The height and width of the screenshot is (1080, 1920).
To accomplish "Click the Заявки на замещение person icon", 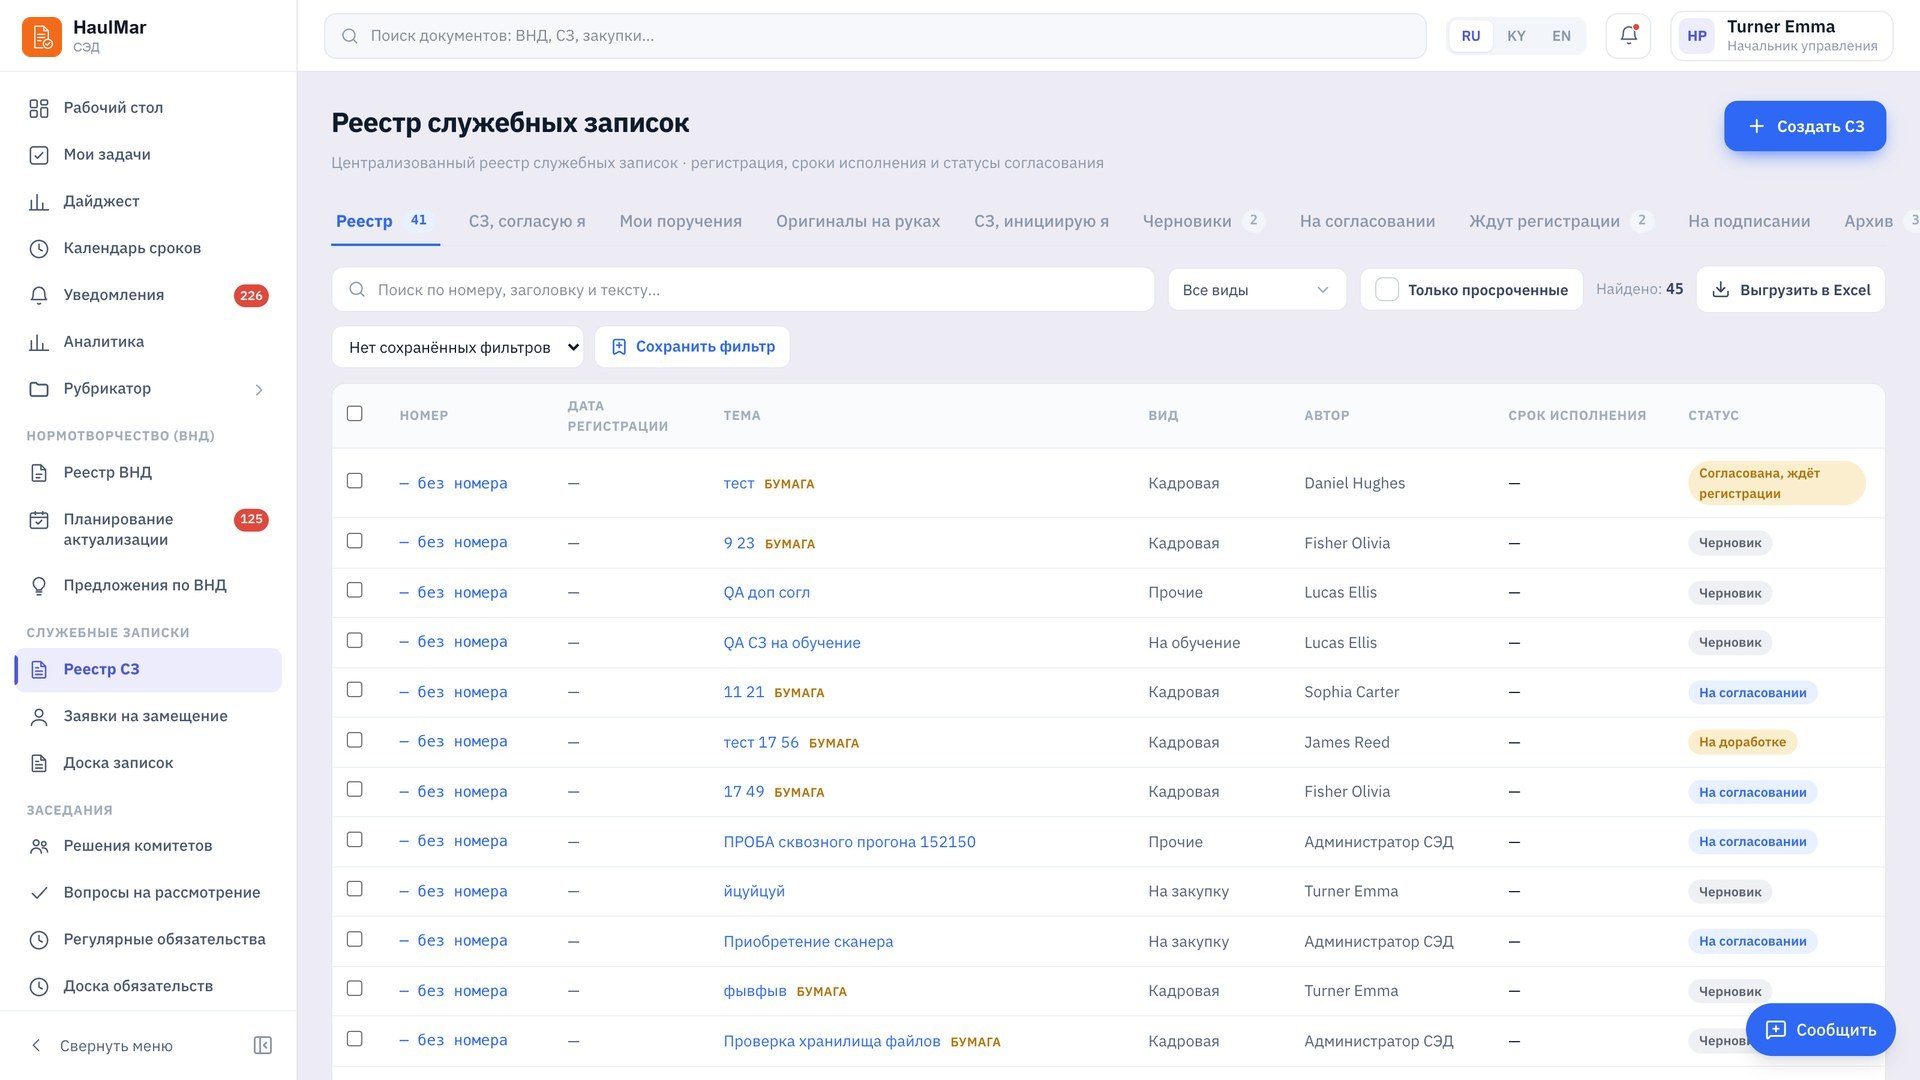I will tap(39, 717).
